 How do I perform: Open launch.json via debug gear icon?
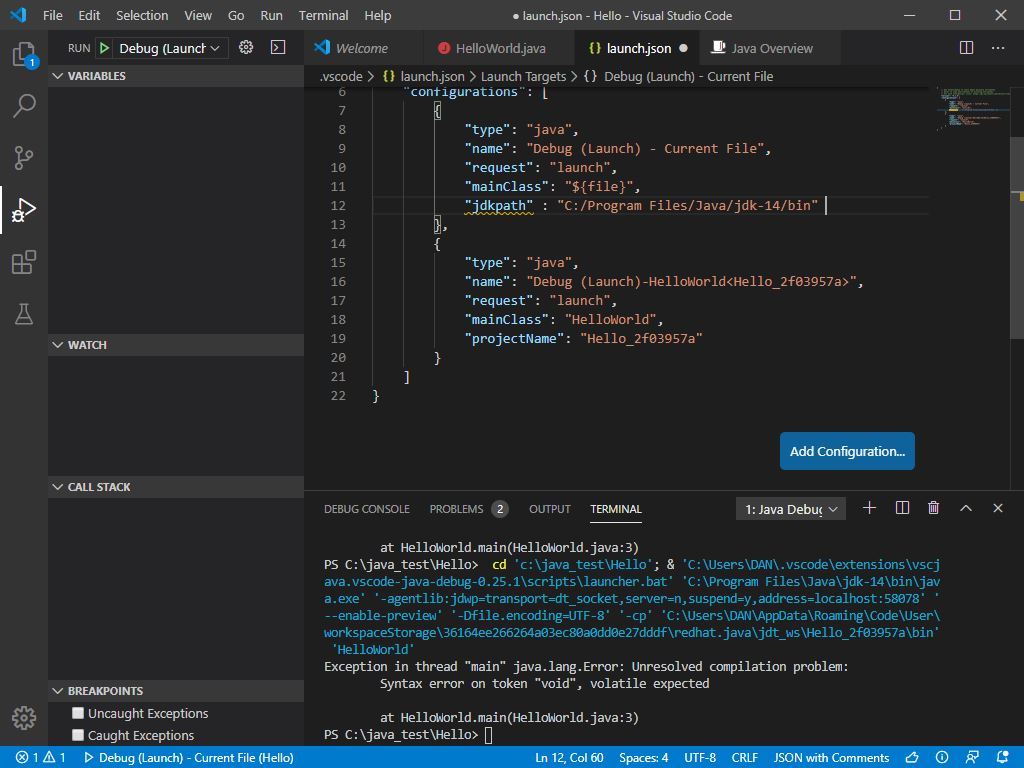[246, 48]
